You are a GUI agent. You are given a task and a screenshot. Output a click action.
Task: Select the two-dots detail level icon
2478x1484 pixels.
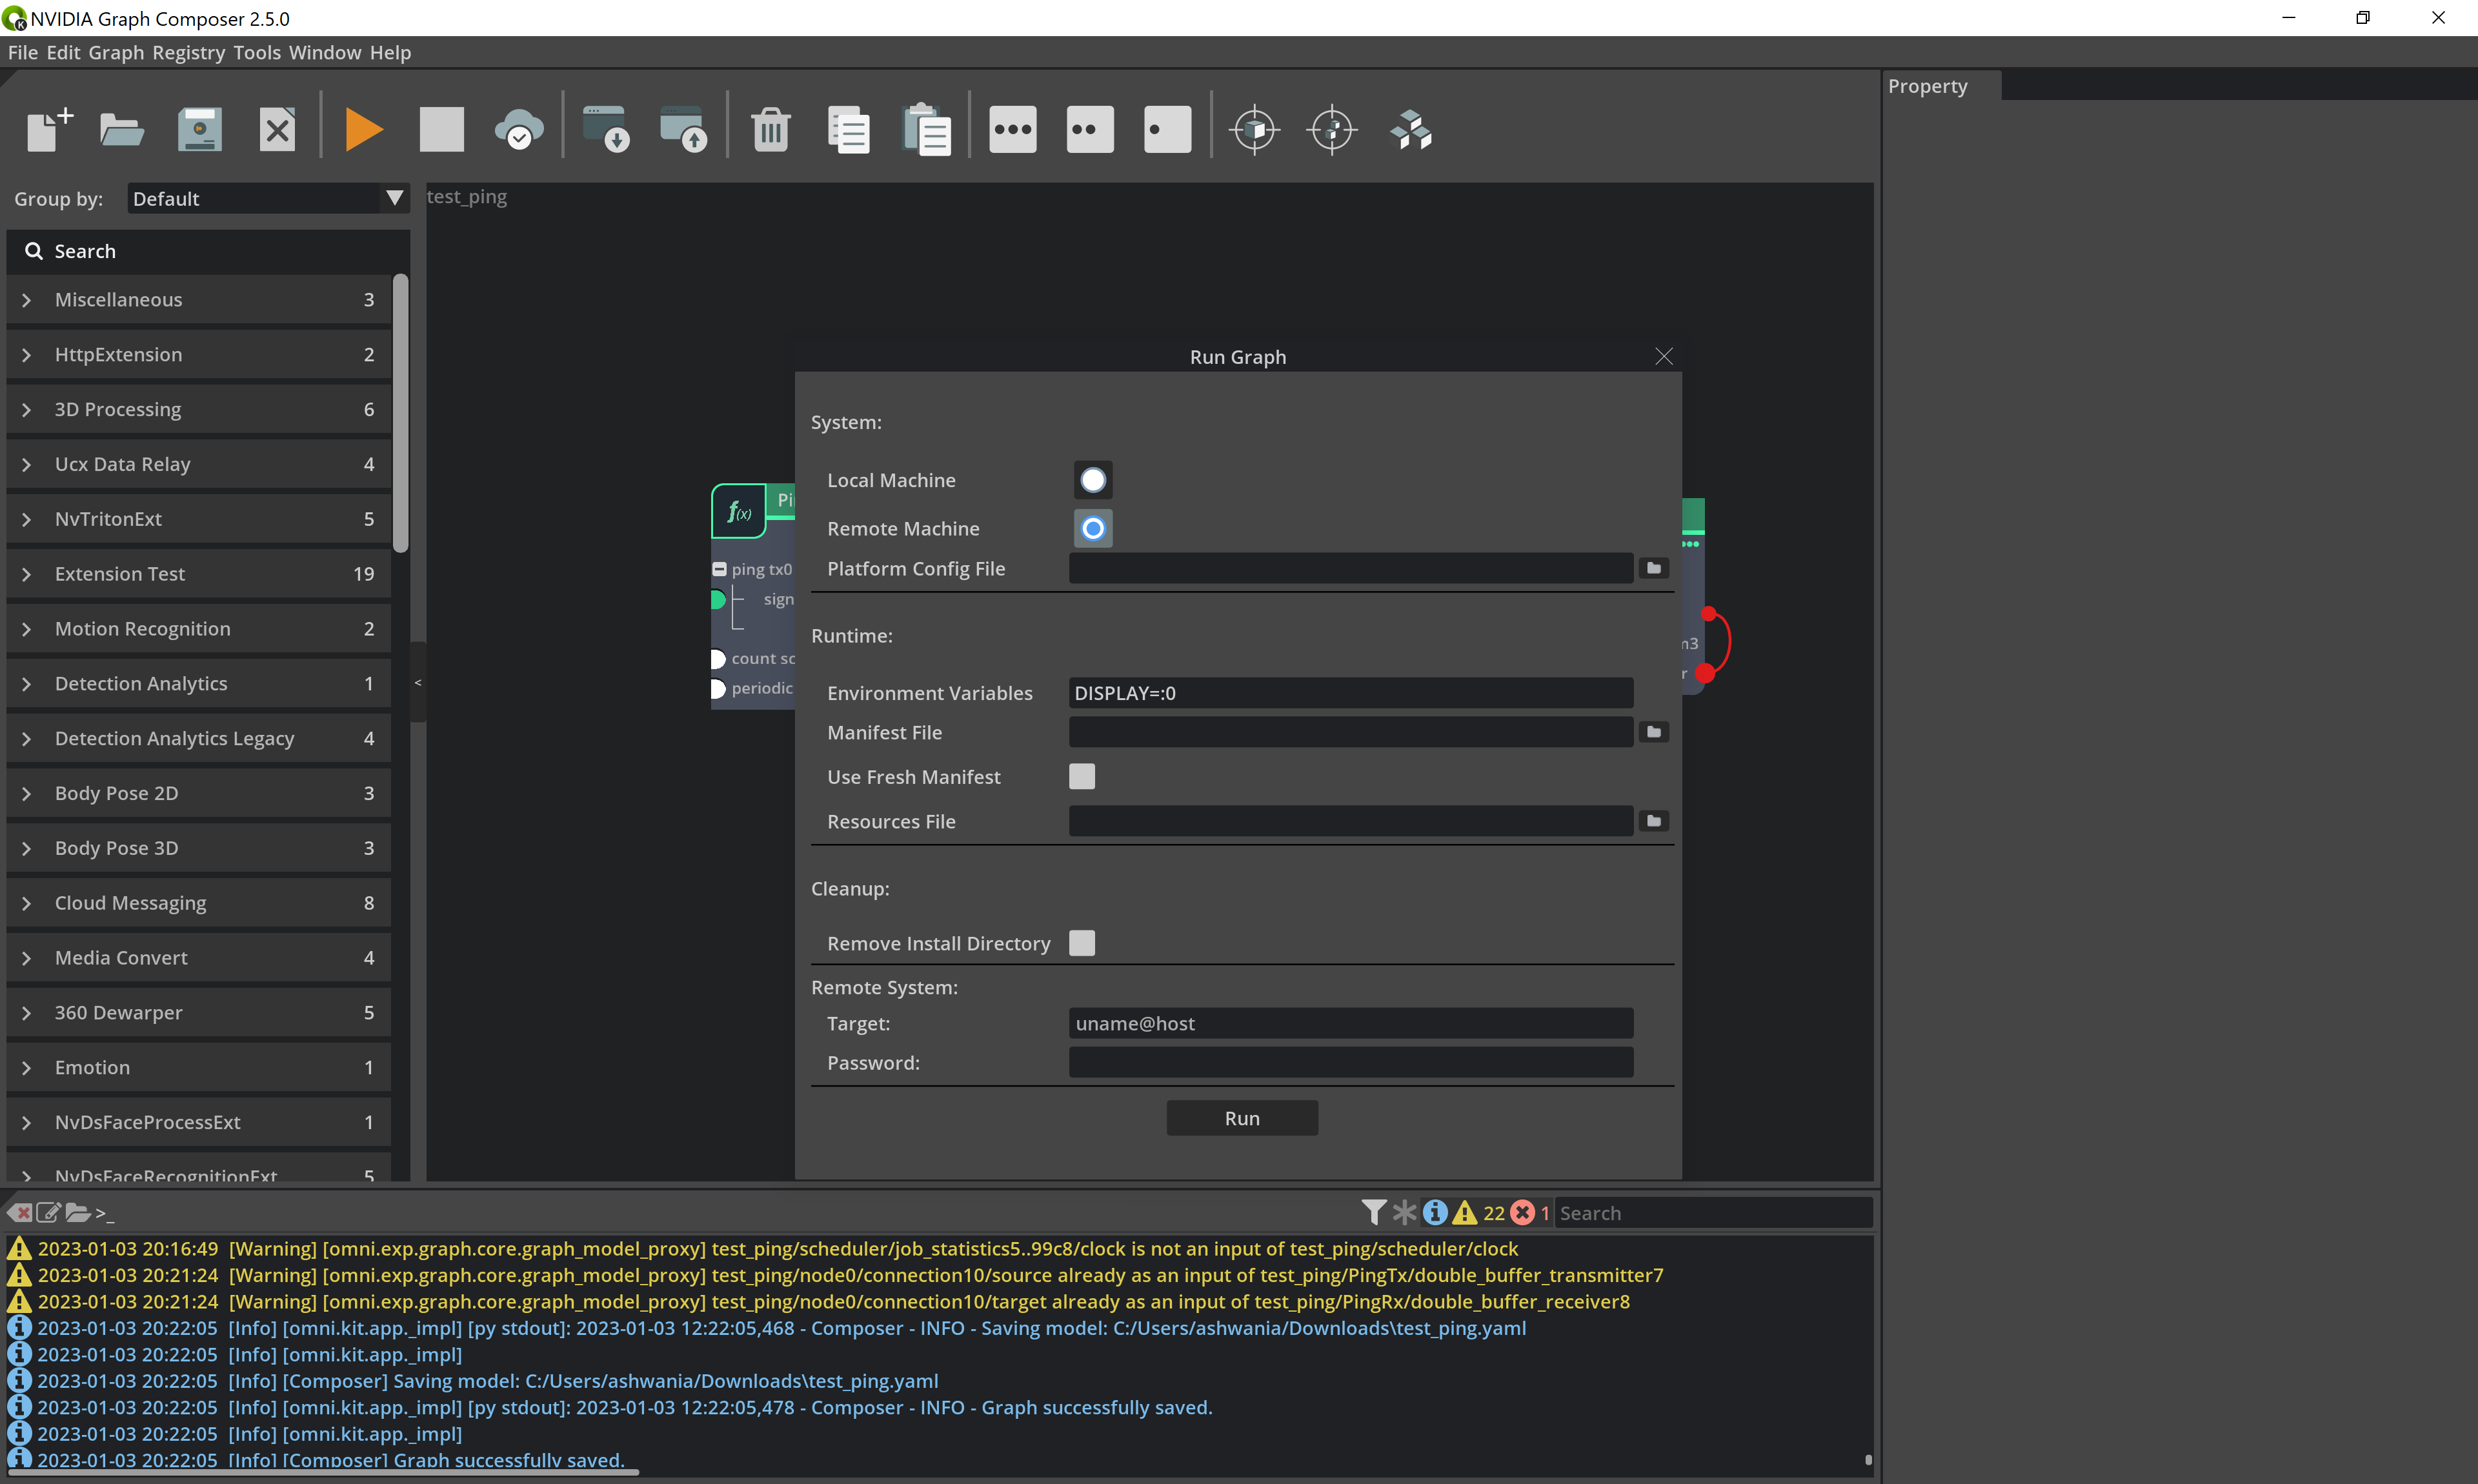point(1090,130)
